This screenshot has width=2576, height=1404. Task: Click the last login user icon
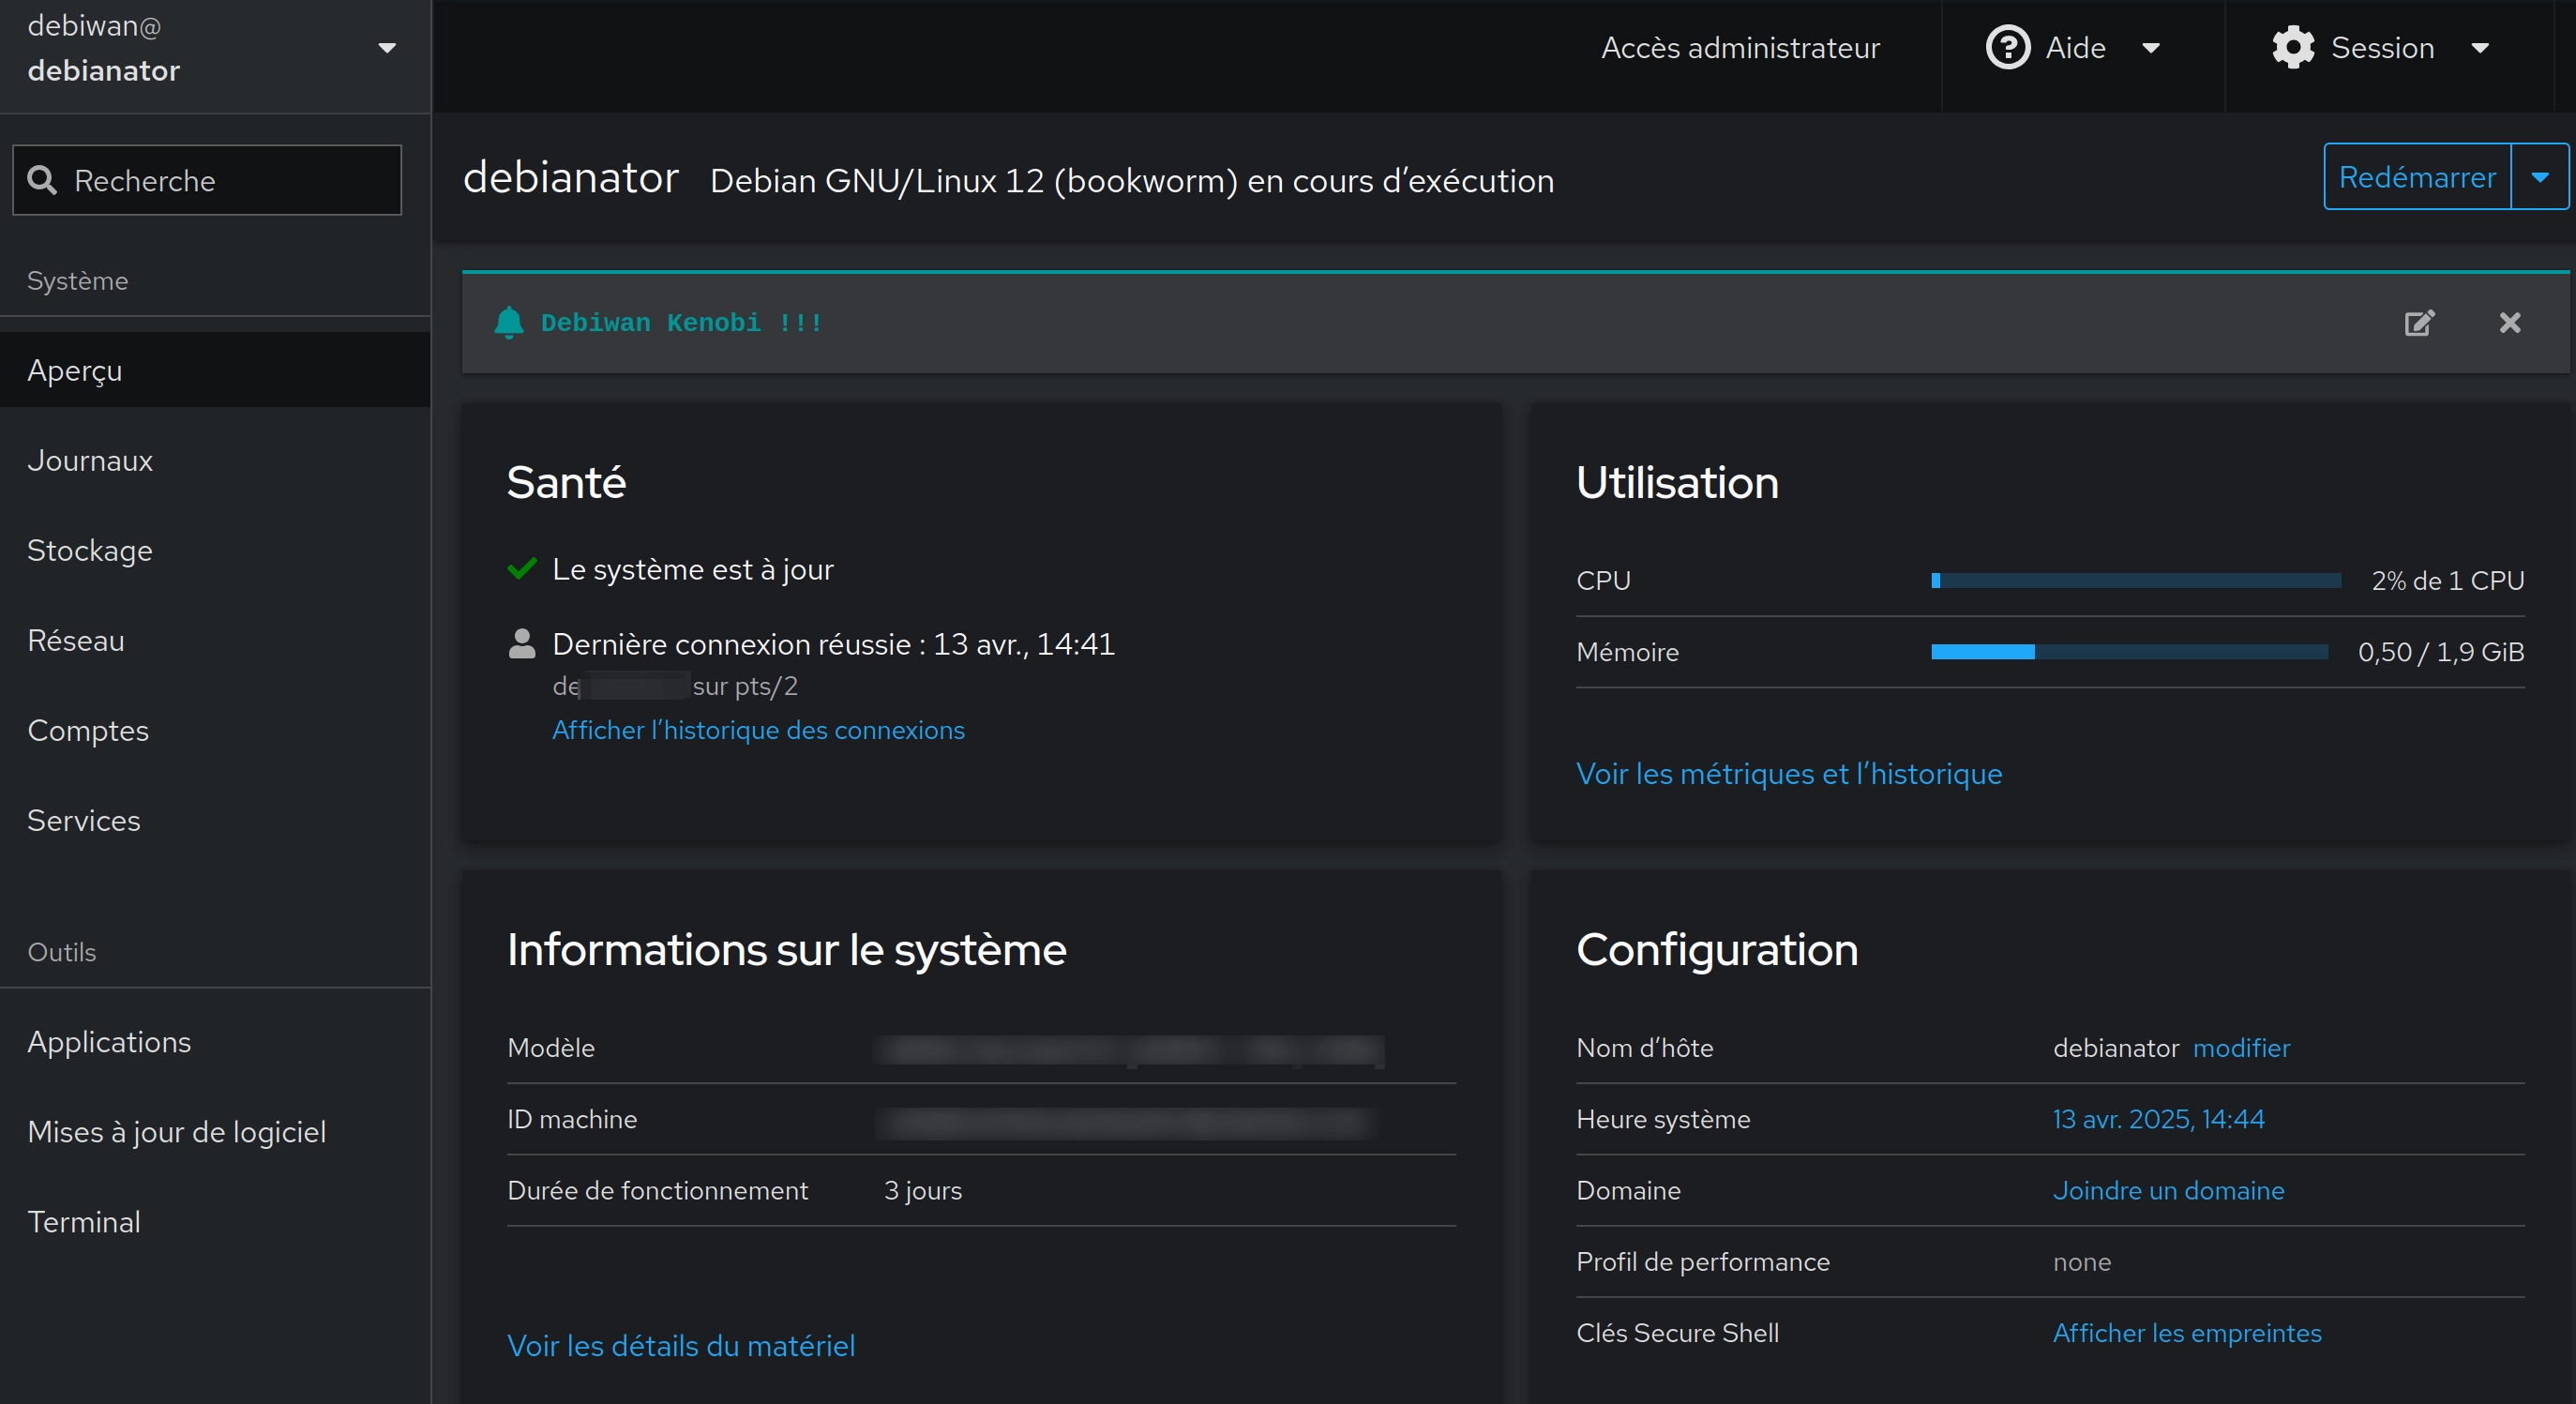click(522, 644)
